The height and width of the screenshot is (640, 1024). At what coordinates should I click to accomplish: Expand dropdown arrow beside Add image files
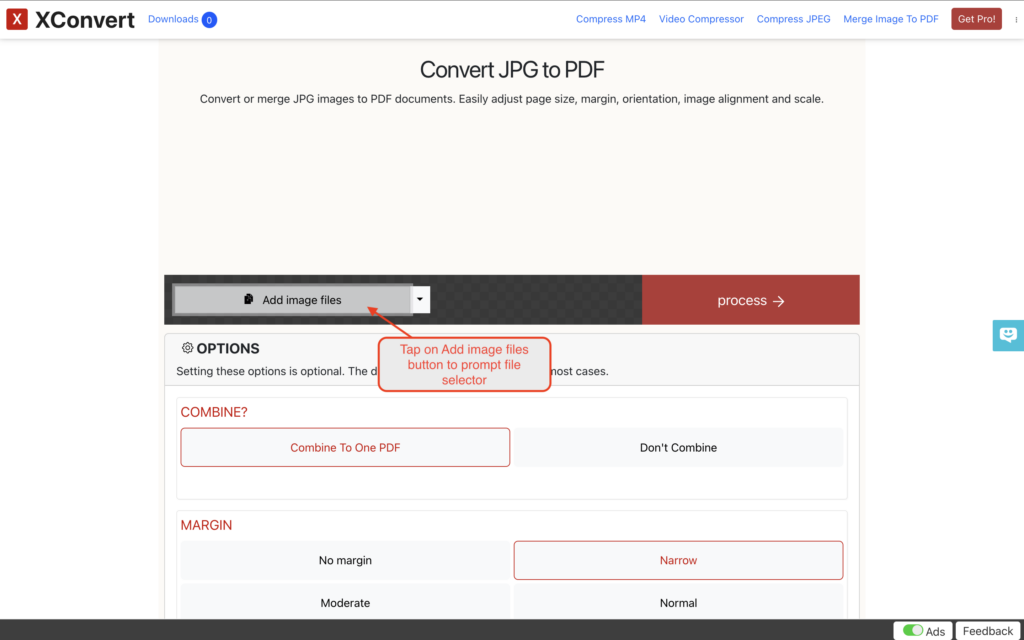pyautogui.click(x=421, y=299)
